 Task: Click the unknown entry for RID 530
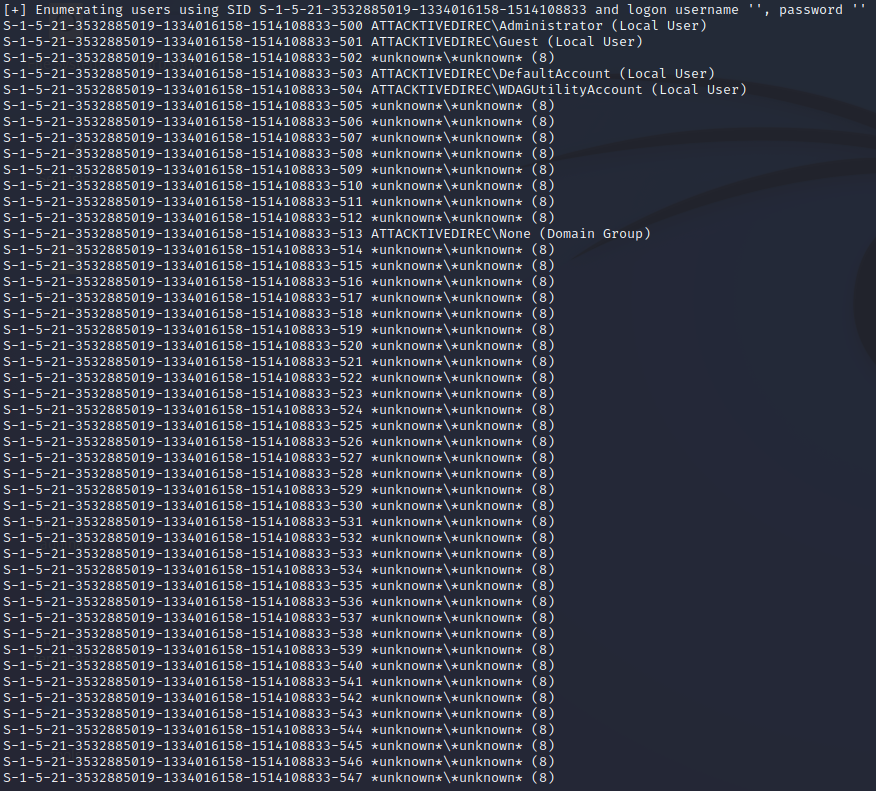click(462, 505)
